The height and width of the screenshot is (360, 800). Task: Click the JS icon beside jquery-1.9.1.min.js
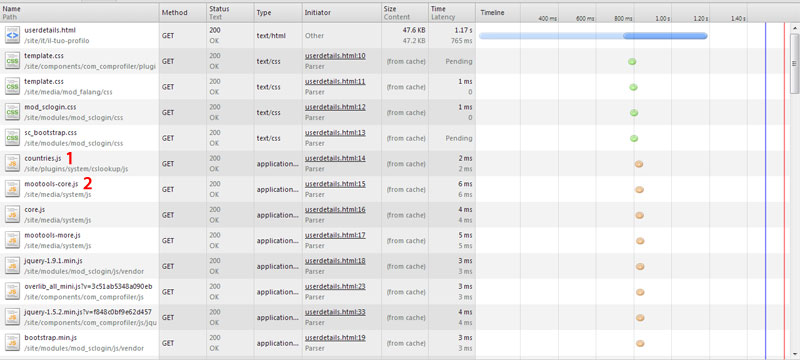[12, 266]
